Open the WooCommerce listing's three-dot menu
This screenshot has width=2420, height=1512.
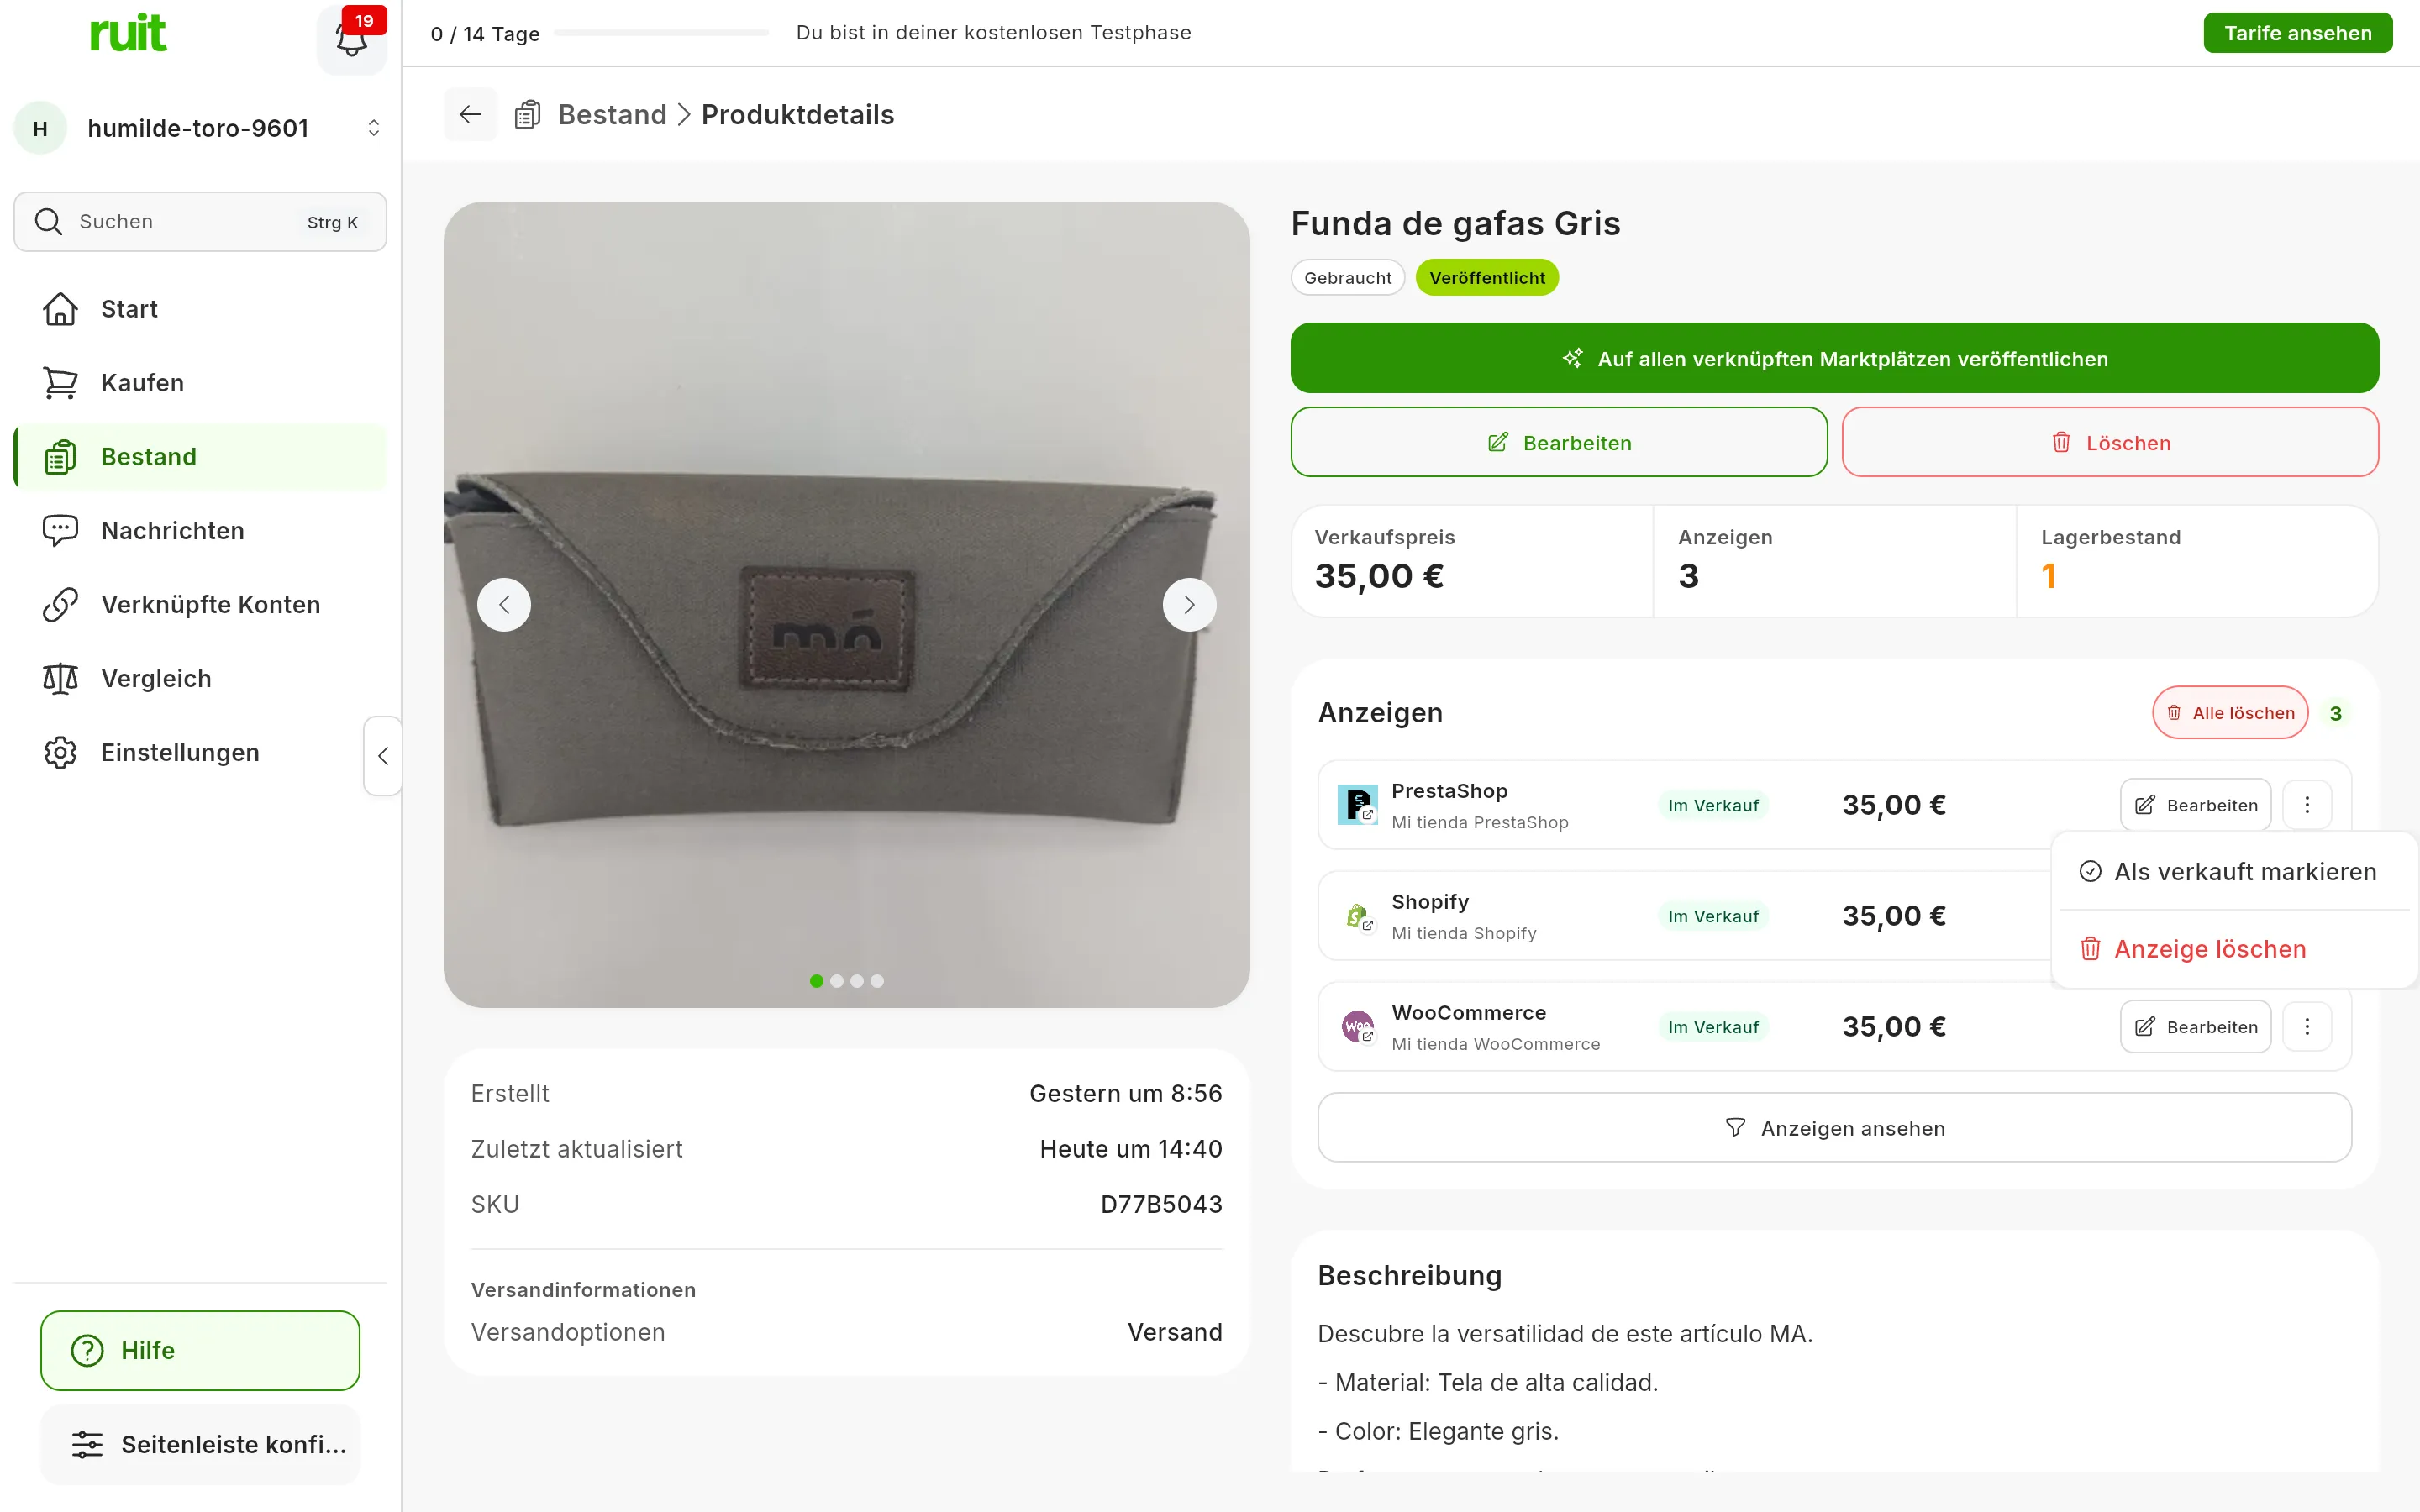pos(2307,1027)
